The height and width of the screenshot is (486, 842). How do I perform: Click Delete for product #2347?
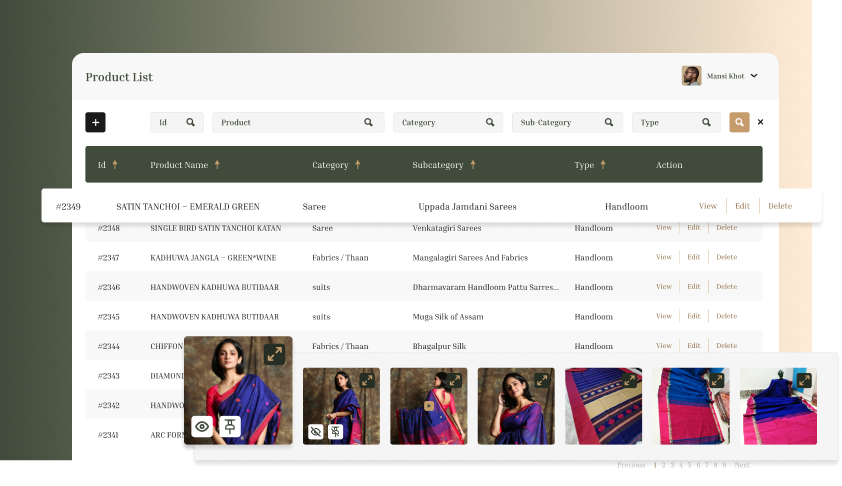click(726, 257)
